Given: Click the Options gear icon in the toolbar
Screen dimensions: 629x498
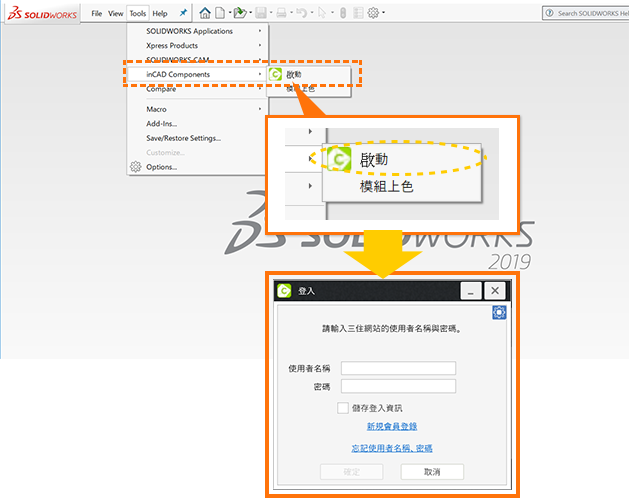Looking at the screenshot, I should click(373, 13).
